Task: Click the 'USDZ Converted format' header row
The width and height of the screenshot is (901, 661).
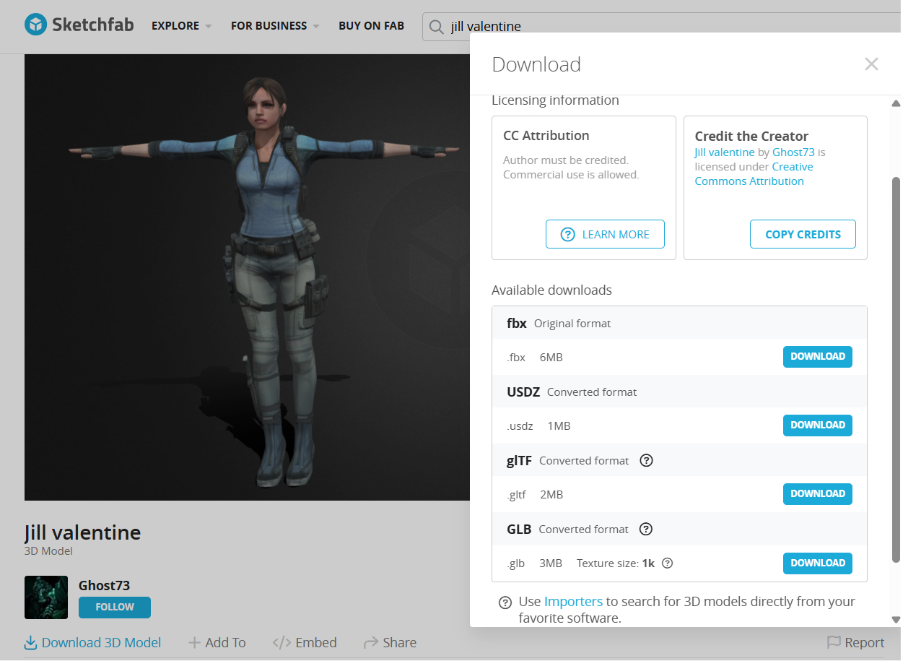Action: 679,392
